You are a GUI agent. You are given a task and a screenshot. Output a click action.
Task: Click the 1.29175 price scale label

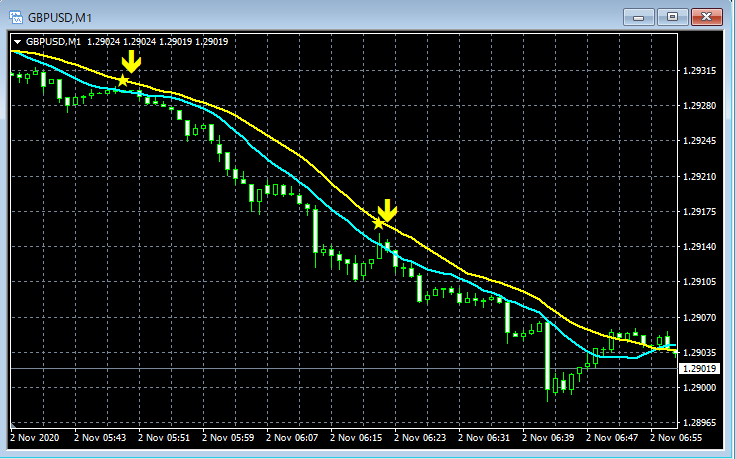pyautogui.click(x=699, y=211)
